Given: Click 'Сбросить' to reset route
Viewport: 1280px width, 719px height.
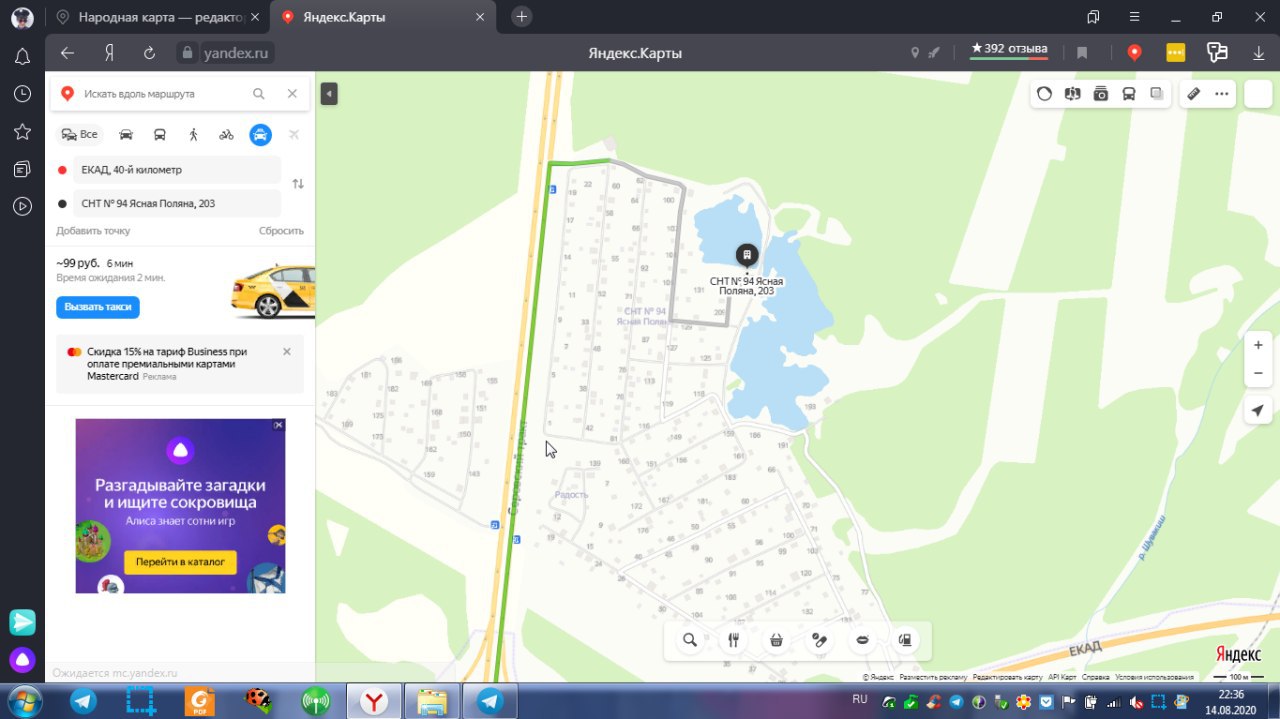Looking at the screenshot, I should [281, 230].
